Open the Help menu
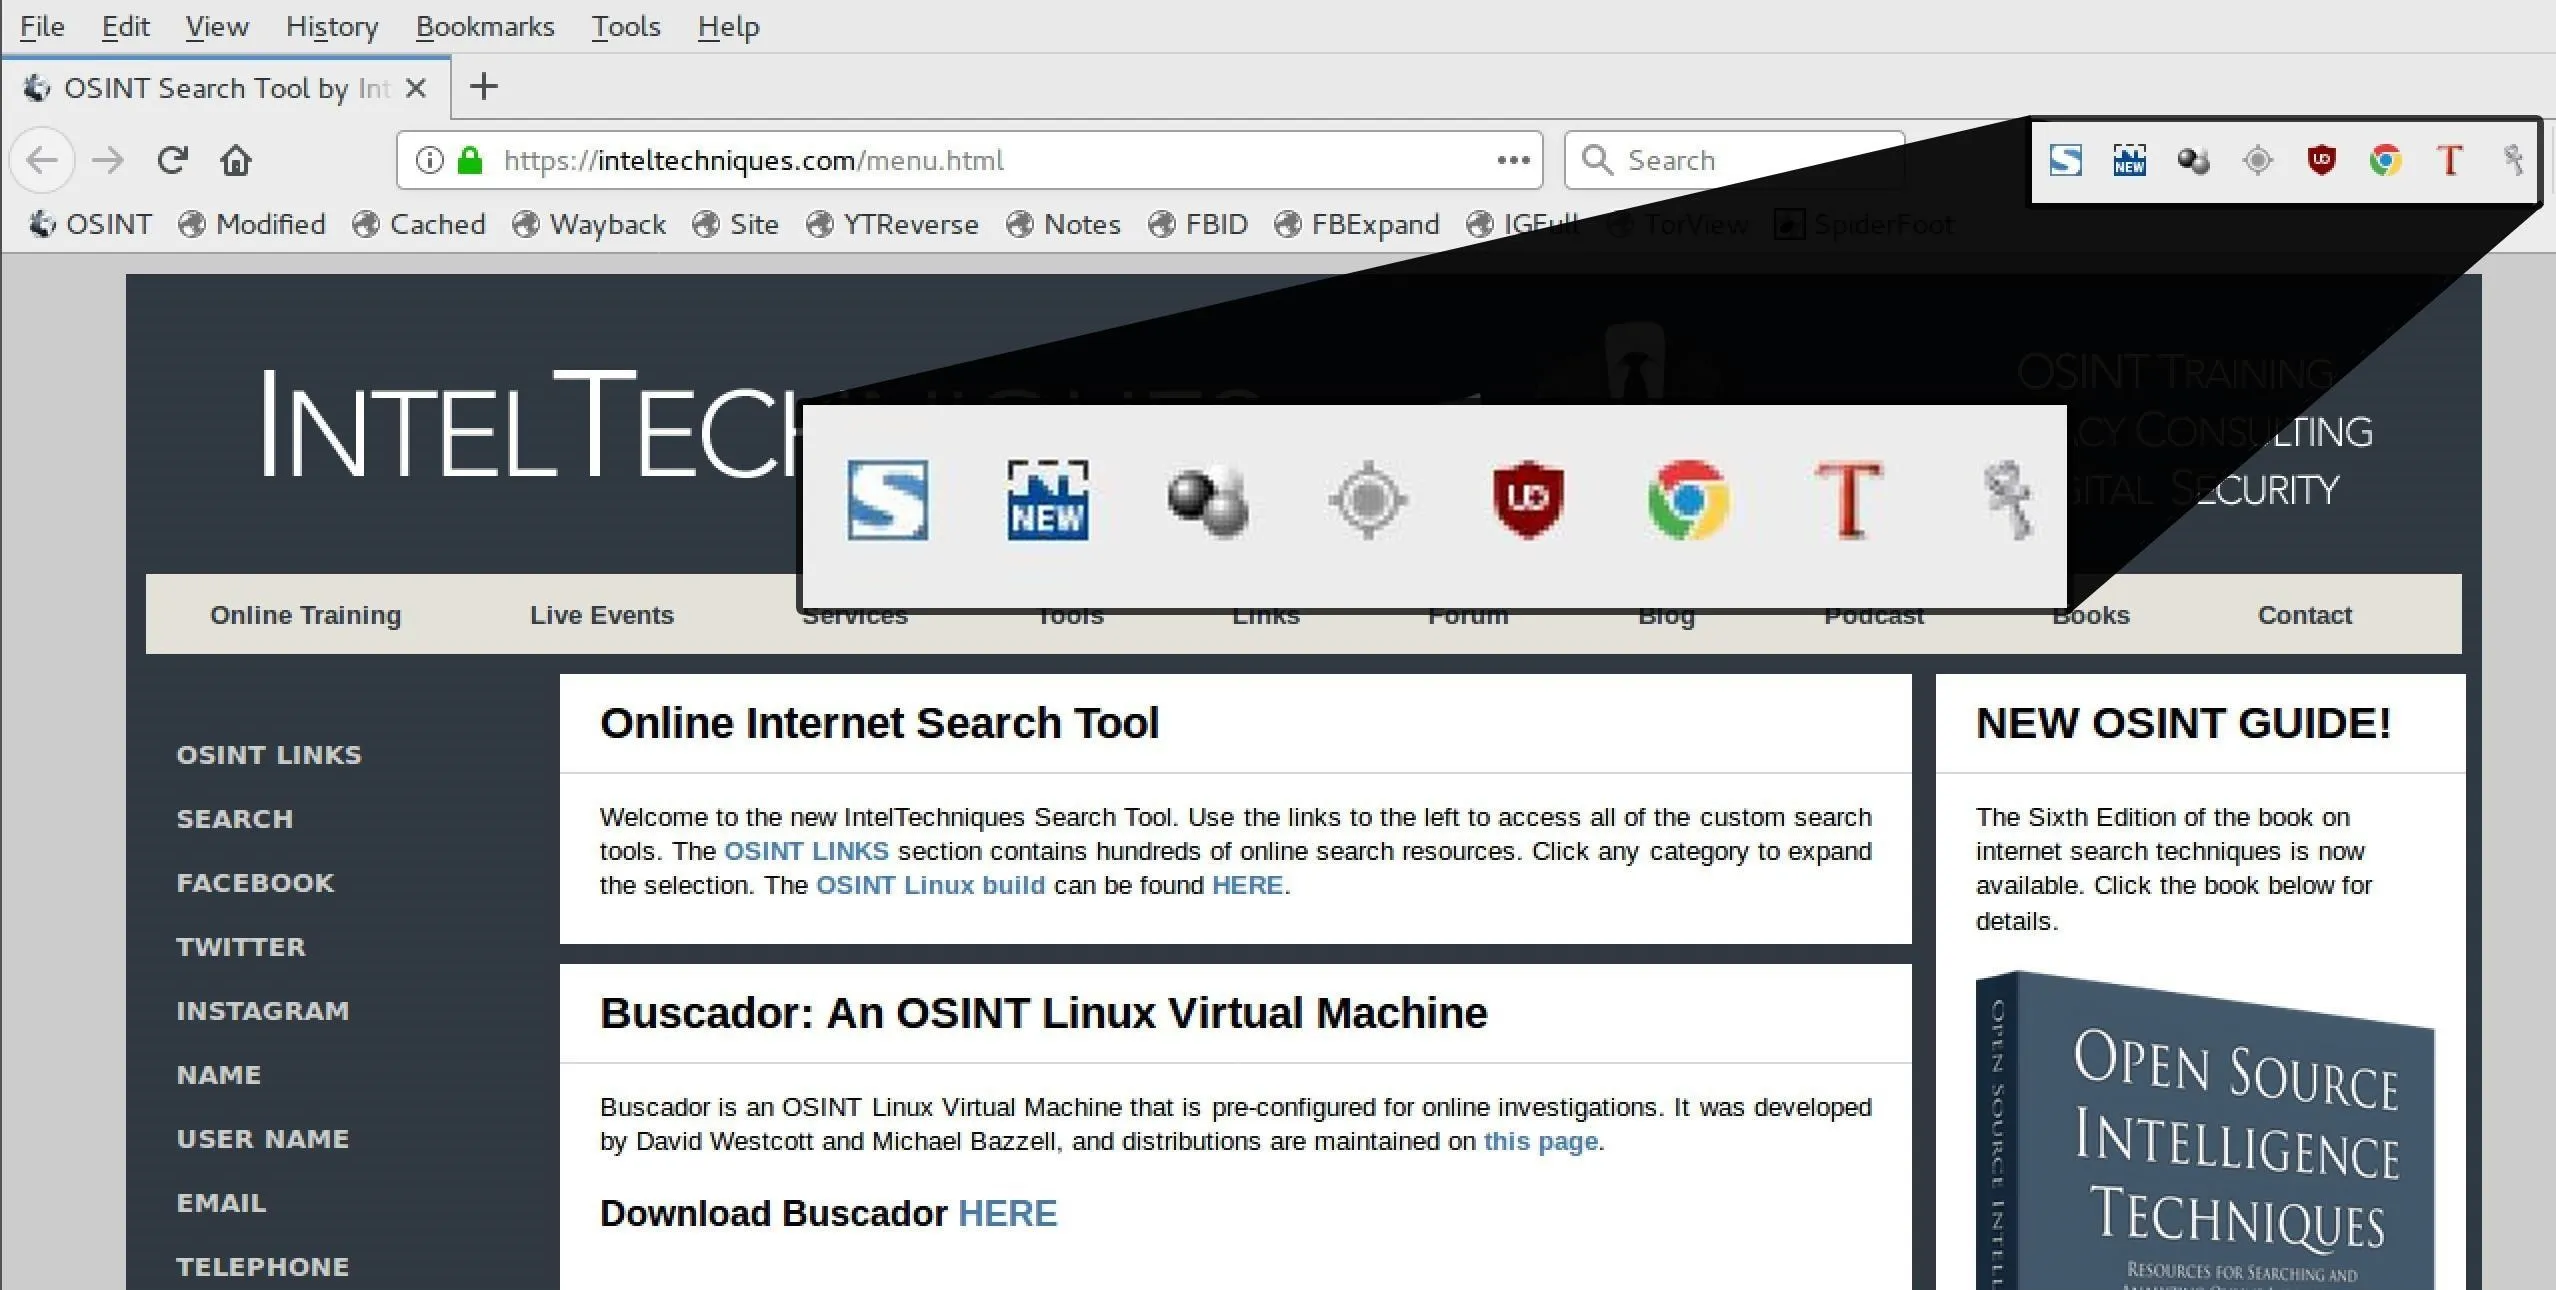The height and width of the screenshot is (1290, 2556). pyautogui.click(x=729, y=26)
